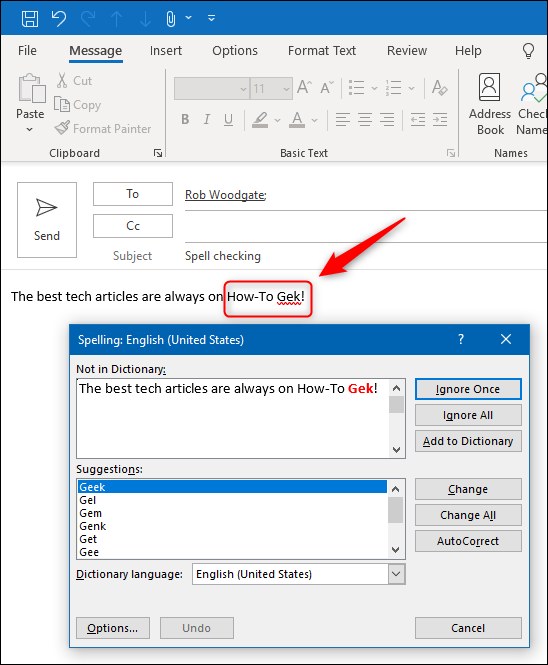Customize the Quick Access Toolbar

pos(211,18)
